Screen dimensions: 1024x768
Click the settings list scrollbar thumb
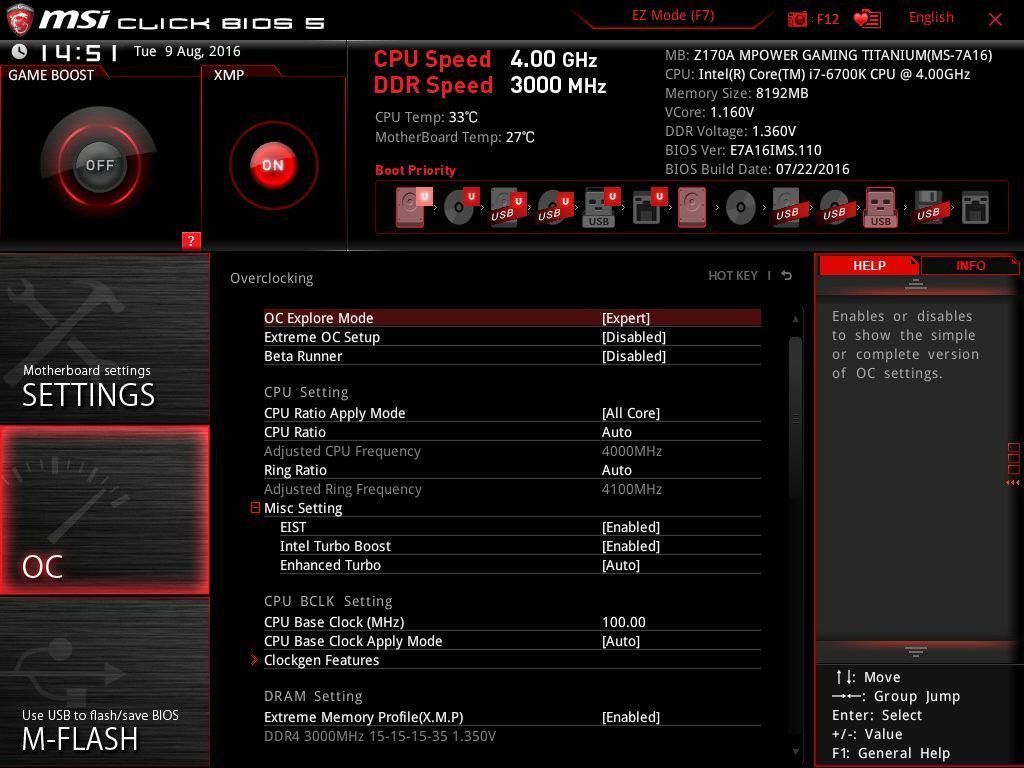tap(795, 418)
